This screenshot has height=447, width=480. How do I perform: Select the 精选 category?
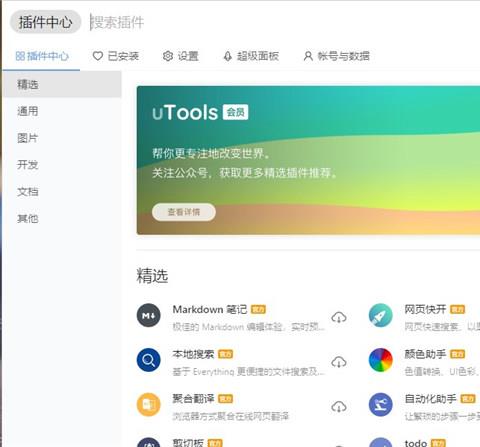[62, 84]
